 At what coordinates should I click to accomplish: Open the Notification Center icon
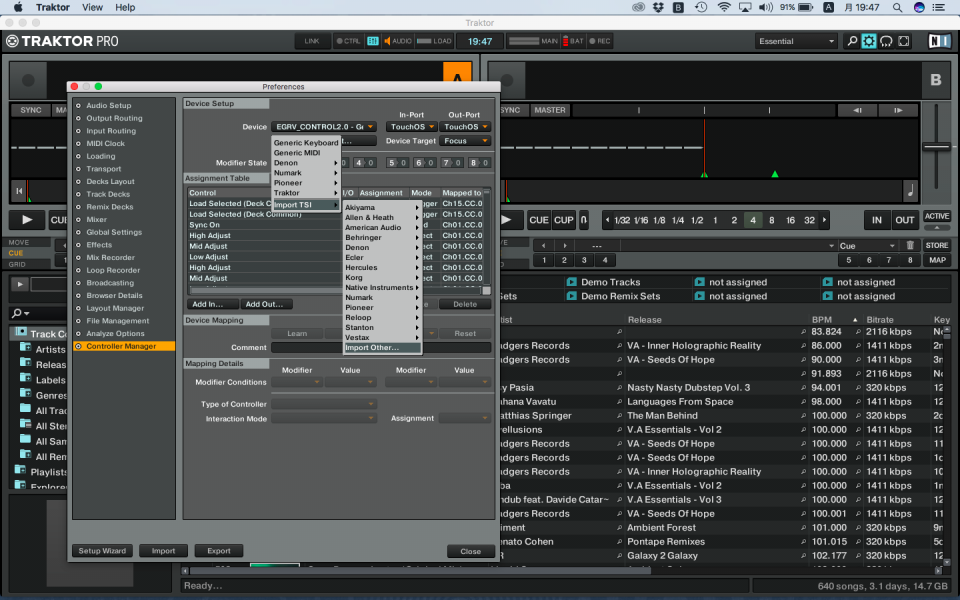coord(938,7)
